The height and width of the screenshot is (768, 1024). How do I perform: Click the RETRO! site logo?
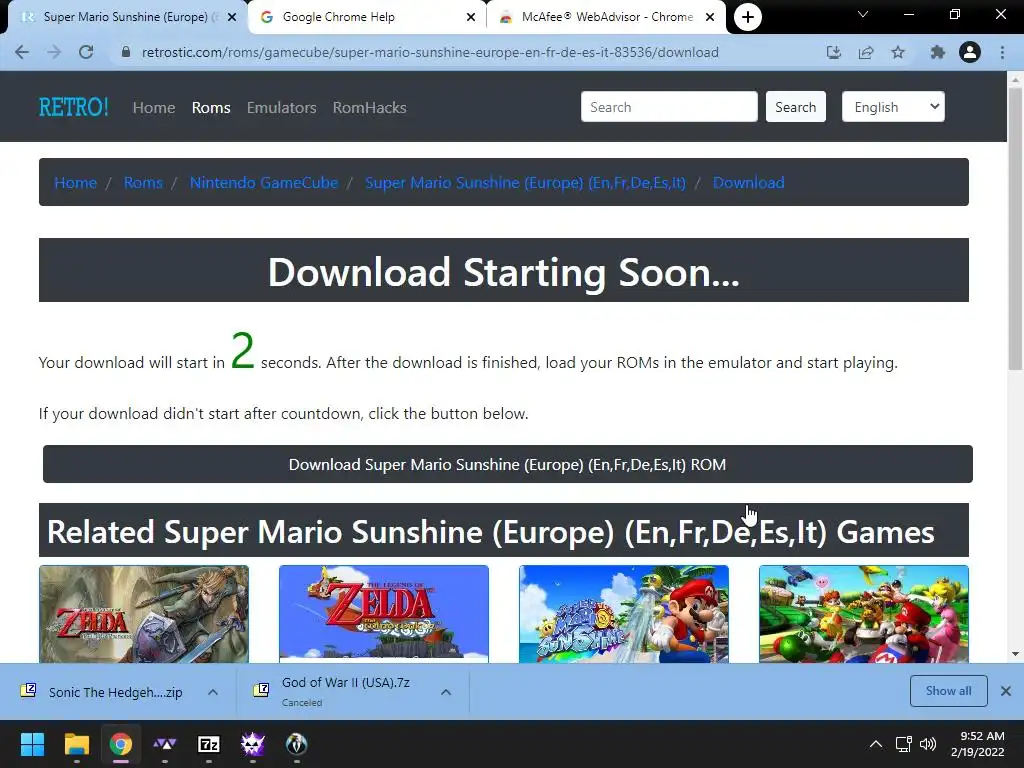tap(74, 107)
